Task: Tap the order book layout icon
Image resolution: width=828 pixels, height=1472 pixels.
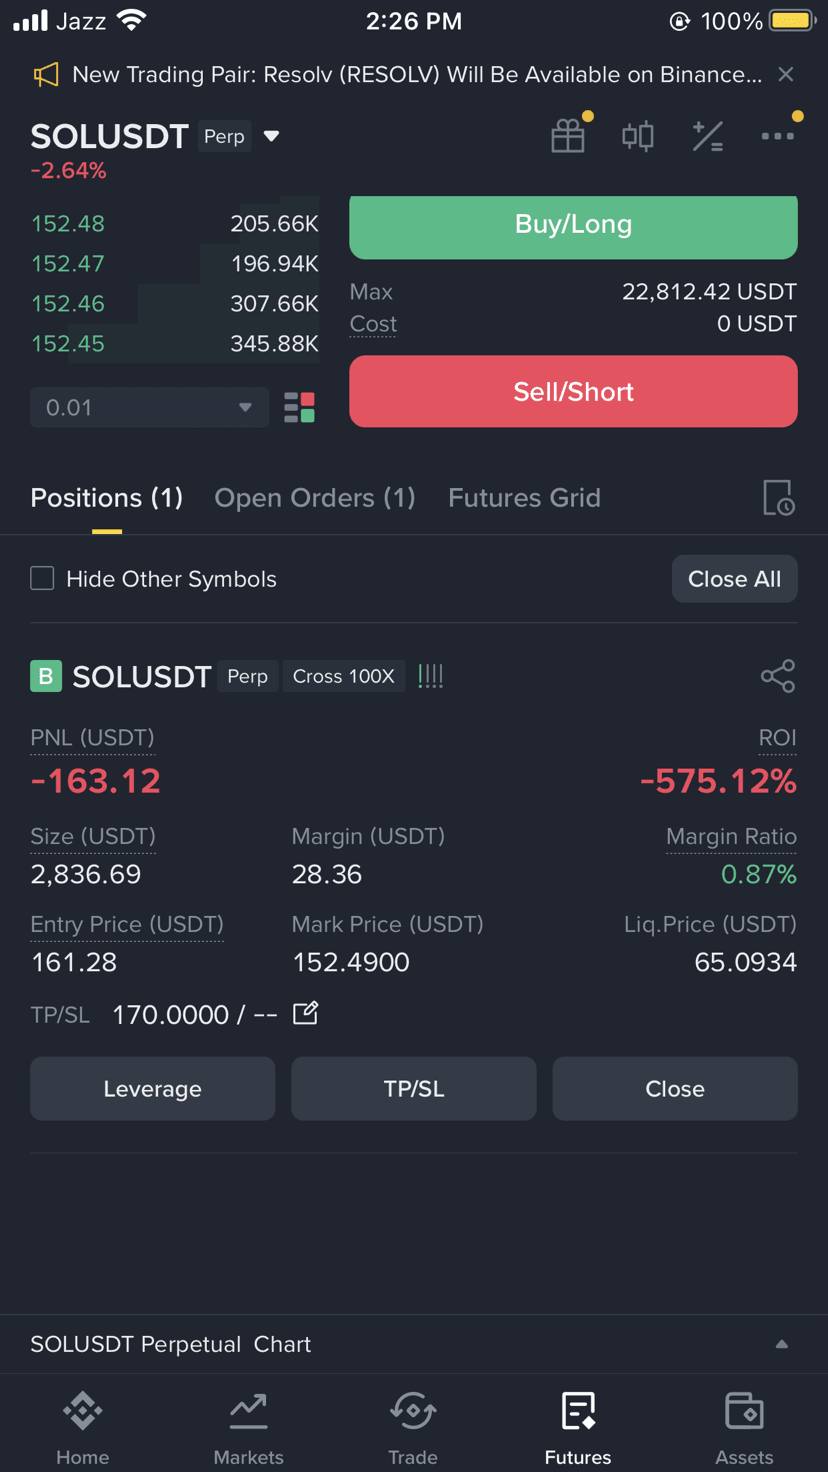Action: pos(299,407)
